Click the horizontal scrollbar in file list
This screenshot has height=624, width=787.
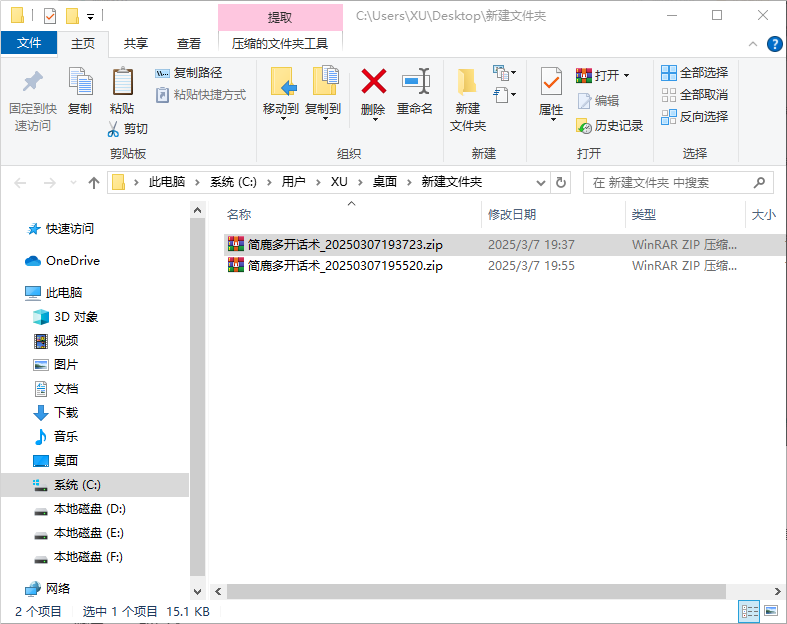pos(476,591)
